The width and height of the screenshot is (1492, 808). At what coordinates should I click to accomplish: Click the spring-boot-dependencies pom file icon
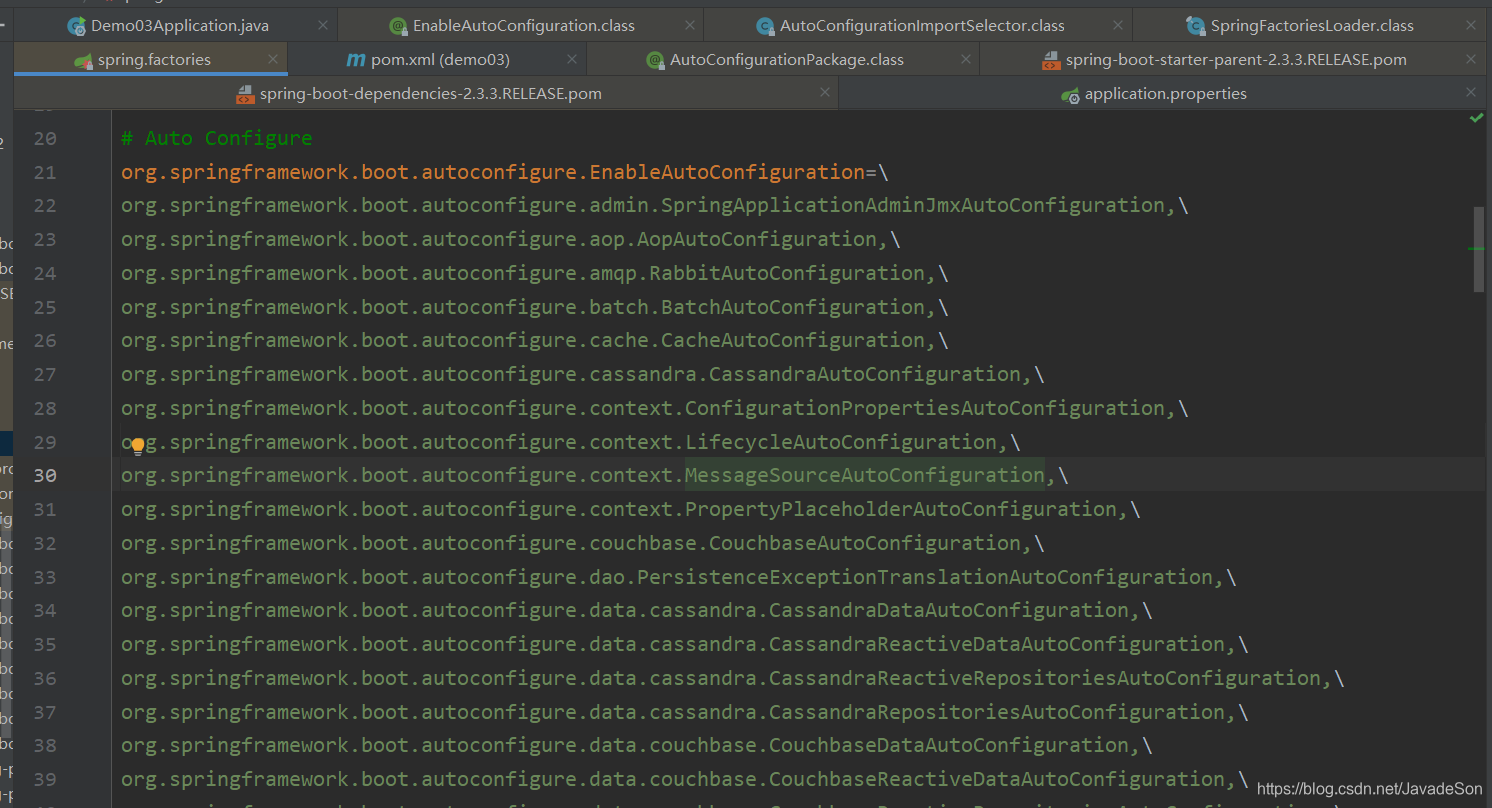click(245, 94)
